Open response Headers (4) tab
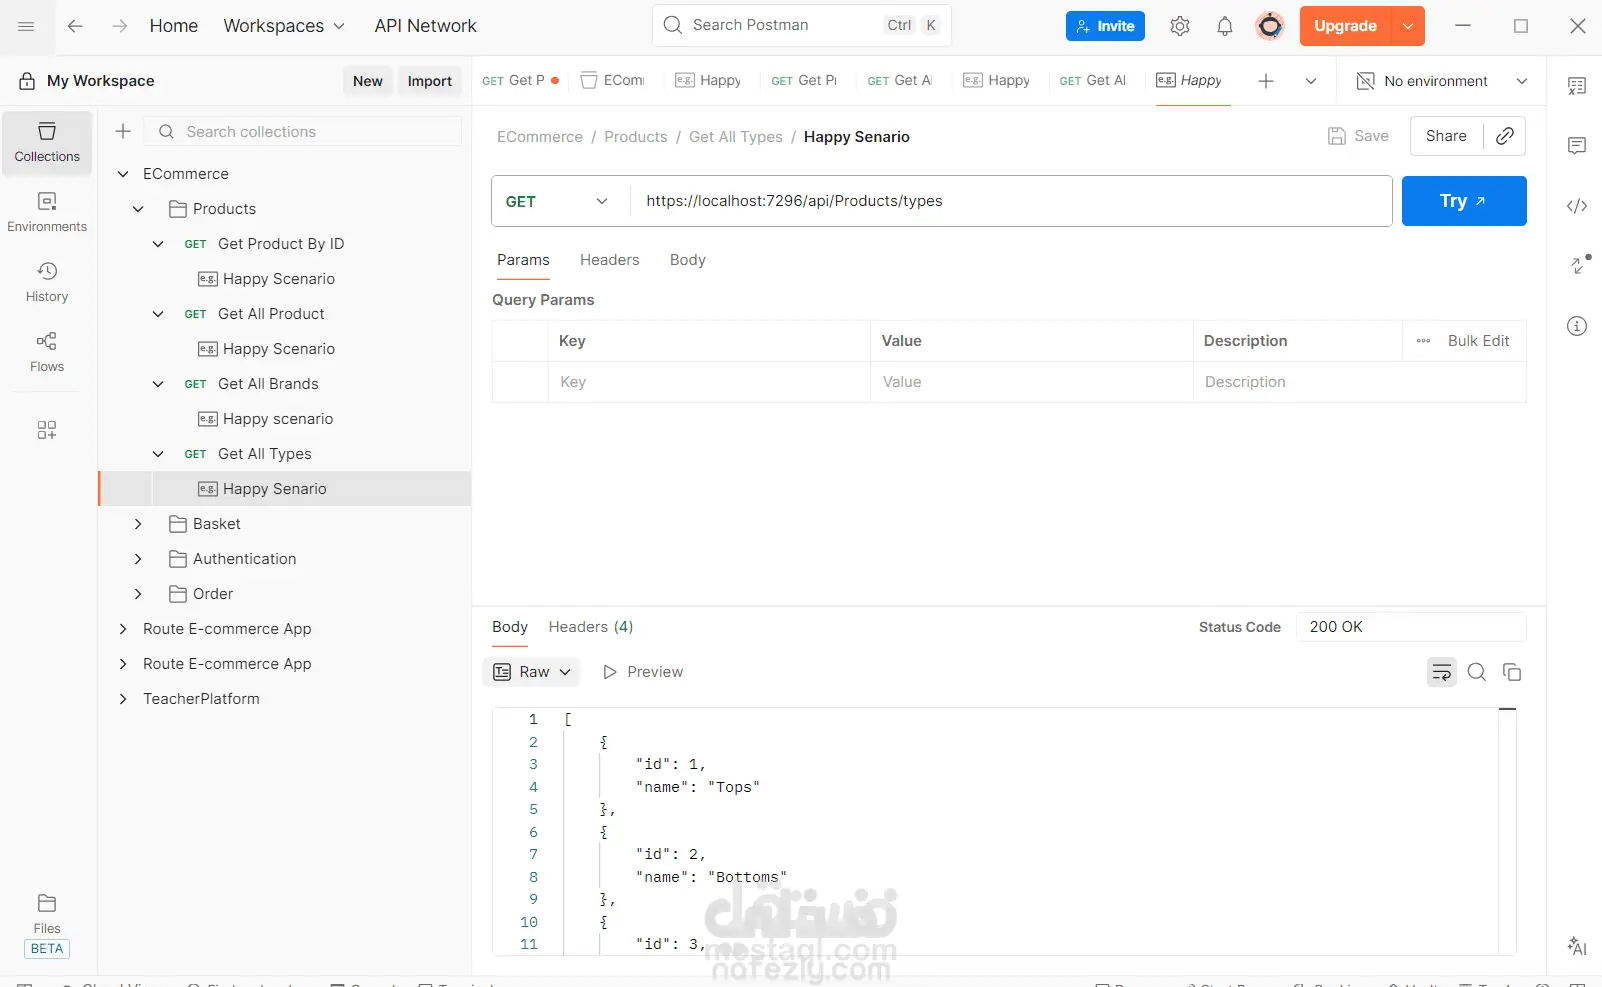The height and width of the screenshot is (987, 1602). (x=591, y=627)
